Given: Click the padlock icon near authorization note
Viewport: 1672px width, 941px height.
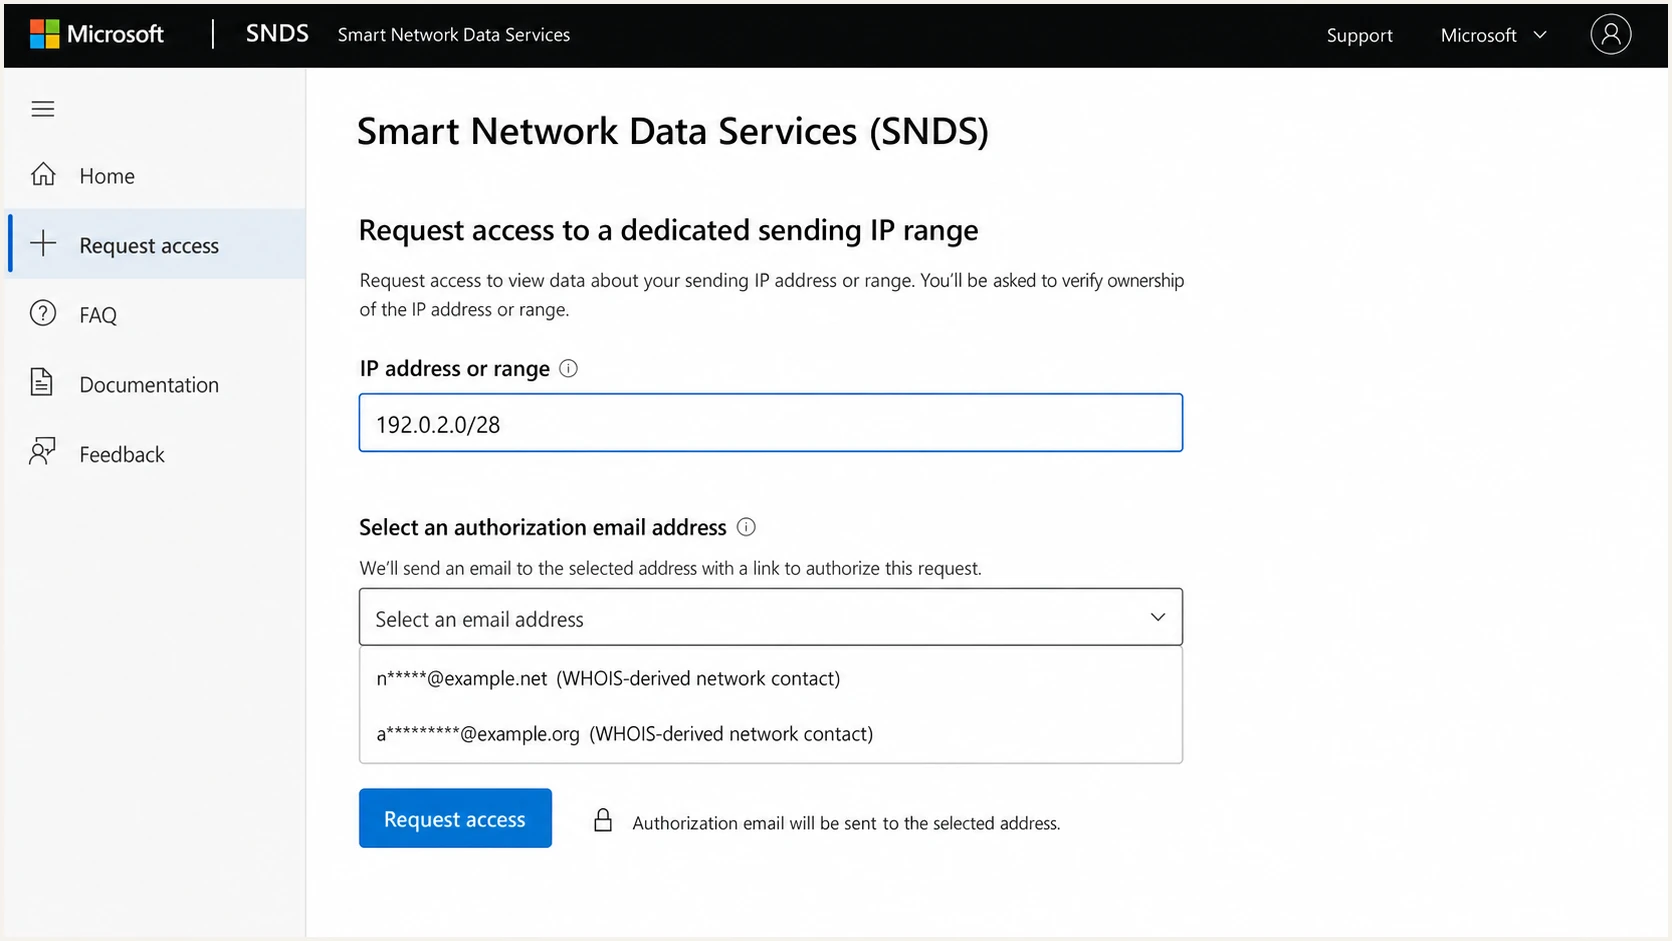Looking at the screenshot, I should click(x=603, y=820).
